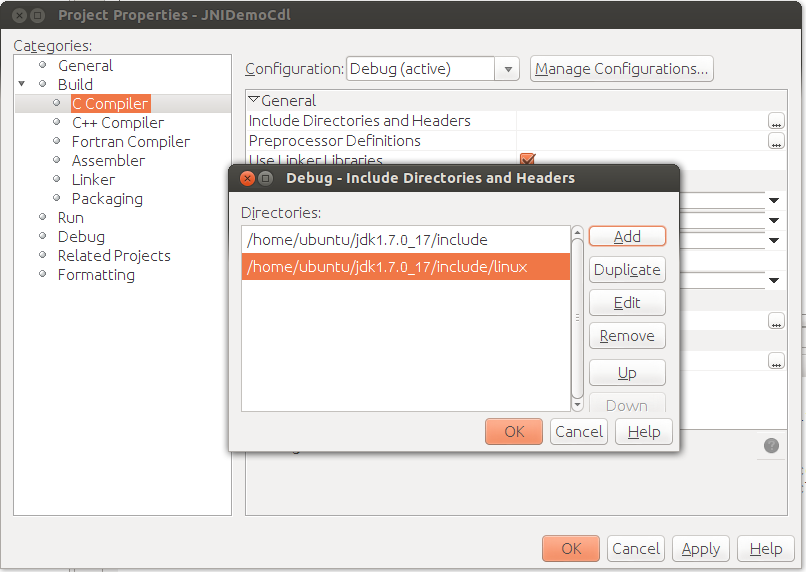
Task: Open the Configuration dropdown
Action: (508, 69)
